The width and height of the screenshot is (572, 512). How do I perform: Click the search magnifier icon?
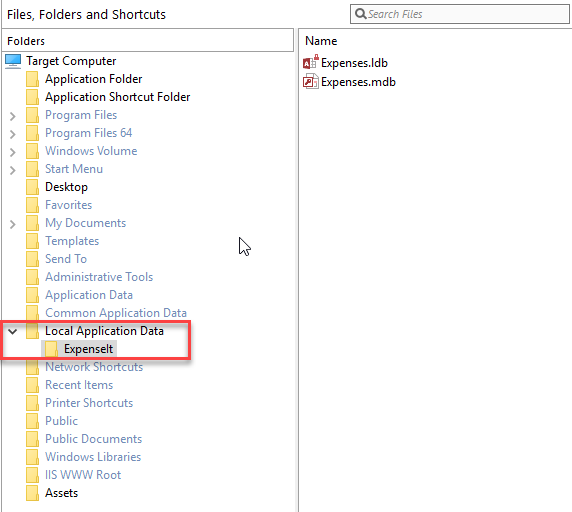360,14
